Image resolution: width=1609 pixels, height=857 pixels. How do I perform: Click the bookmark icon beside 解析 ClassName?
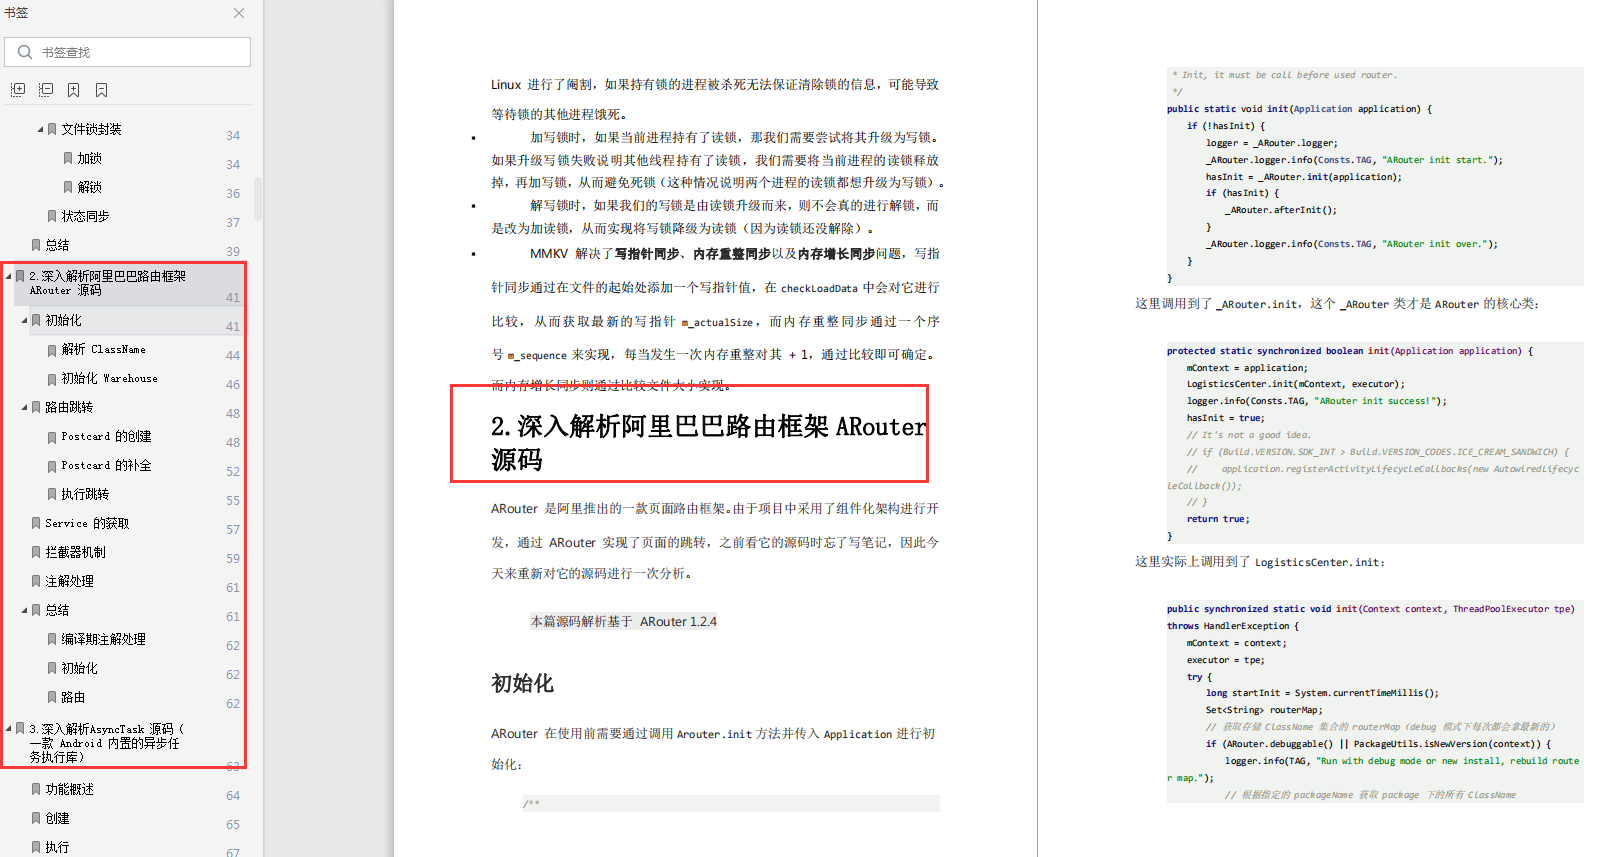click(52, 350)
